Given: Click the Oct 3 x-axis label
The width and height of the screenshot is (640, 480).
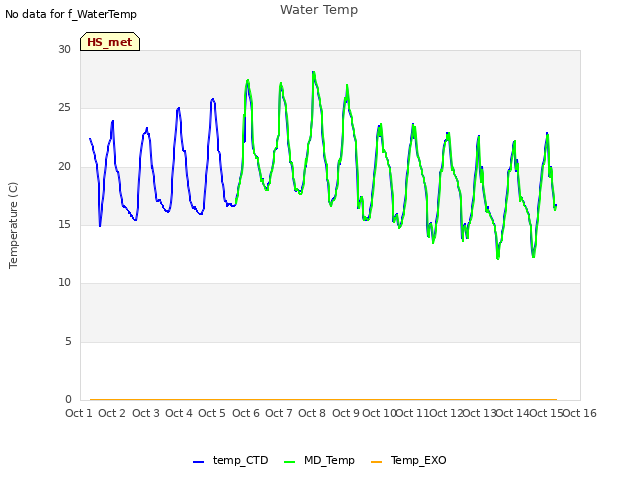Looking at the screenshot, I should [x=146, y=413].
